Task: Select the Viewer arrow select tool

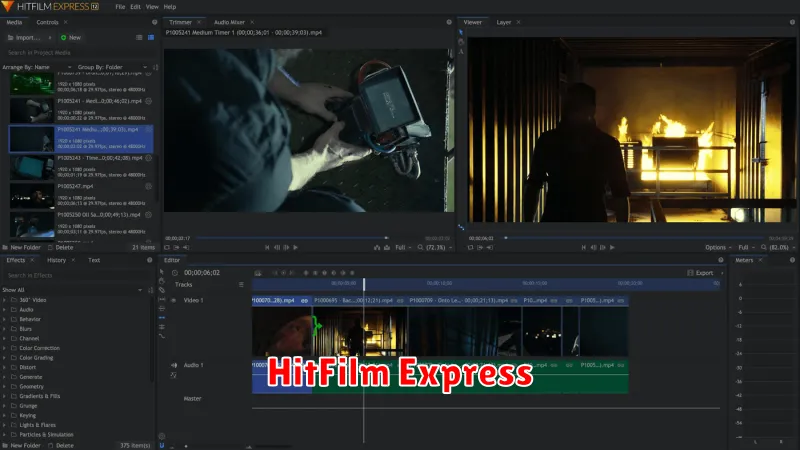Action: click(461, 32)
